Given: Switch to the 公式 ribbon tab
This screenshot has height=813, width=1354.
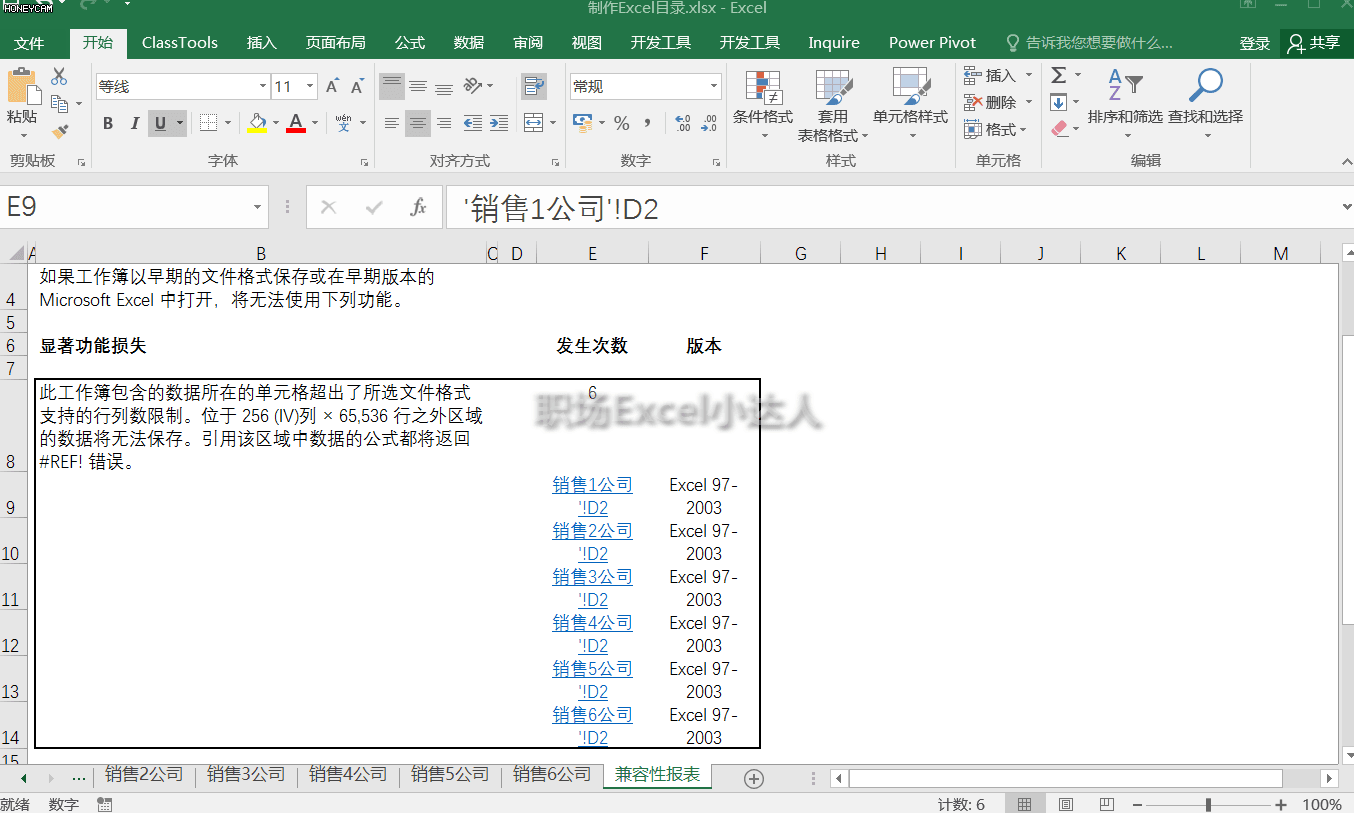Looking at the screenshot, I should point(409,43).
